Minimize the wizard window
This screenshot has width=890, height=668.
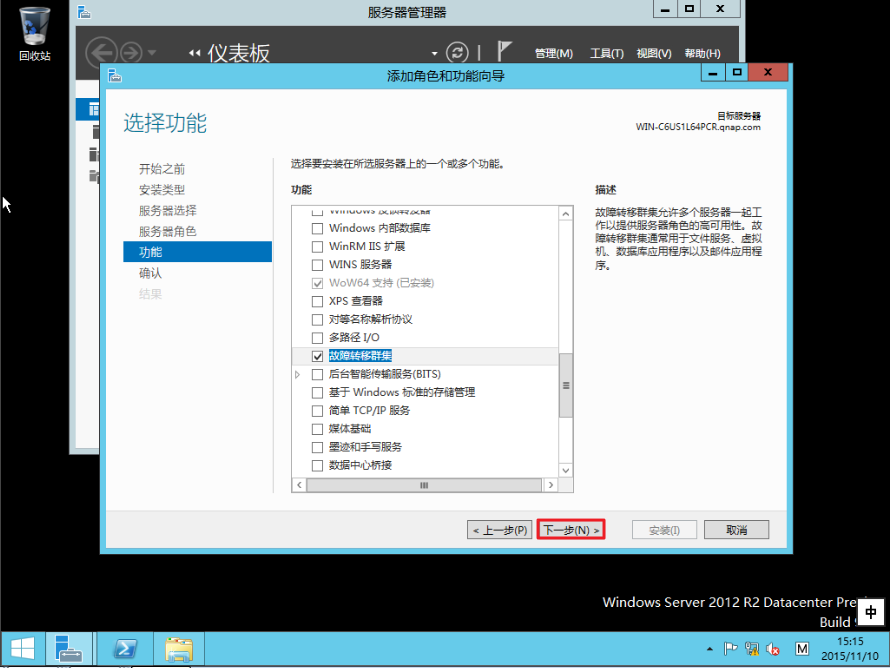713,73
